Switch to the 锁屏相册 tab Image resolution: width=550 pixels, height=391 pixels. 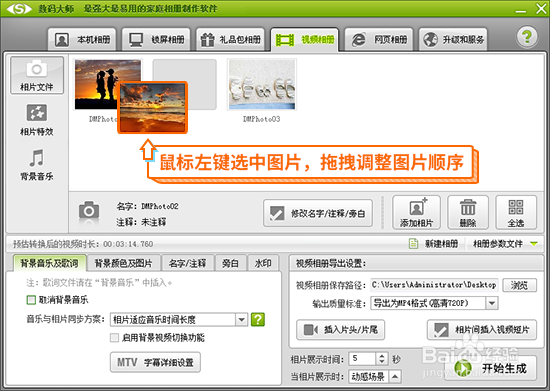coord(156,40)
